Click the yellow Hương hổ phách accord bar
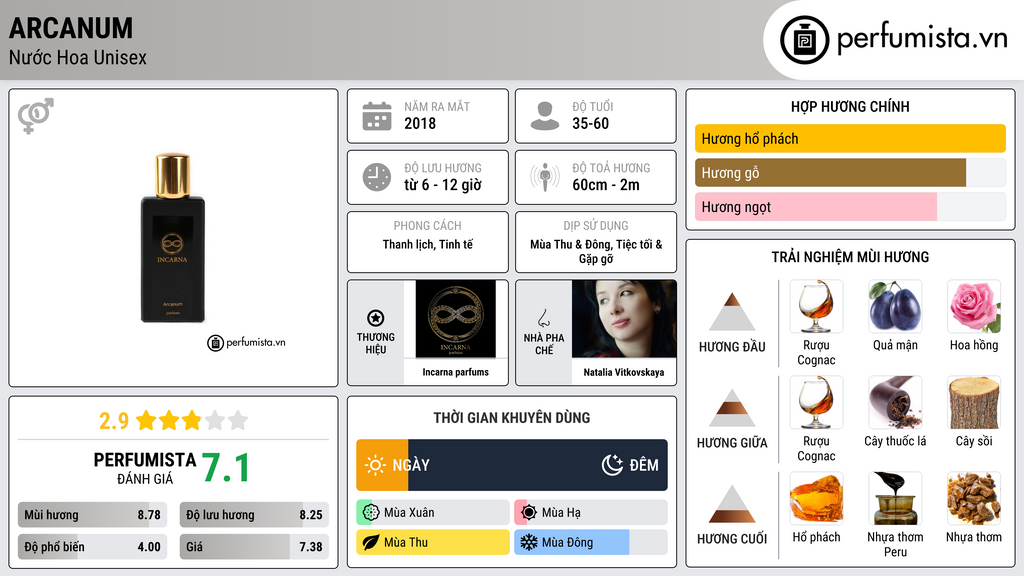The height and width of the screenshot is (576, 1024). (850, 138)
